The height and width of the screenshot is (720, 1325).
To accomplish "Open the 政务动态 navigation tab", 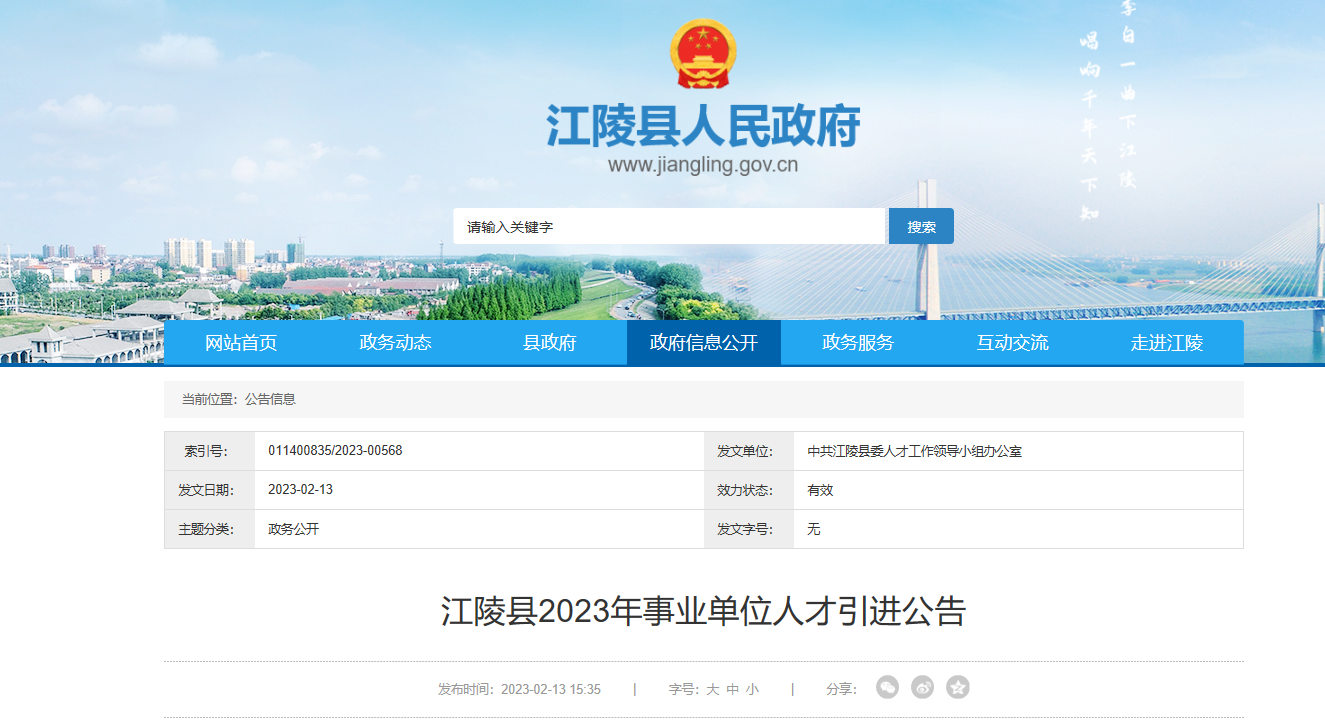I will tap(395, 343).
